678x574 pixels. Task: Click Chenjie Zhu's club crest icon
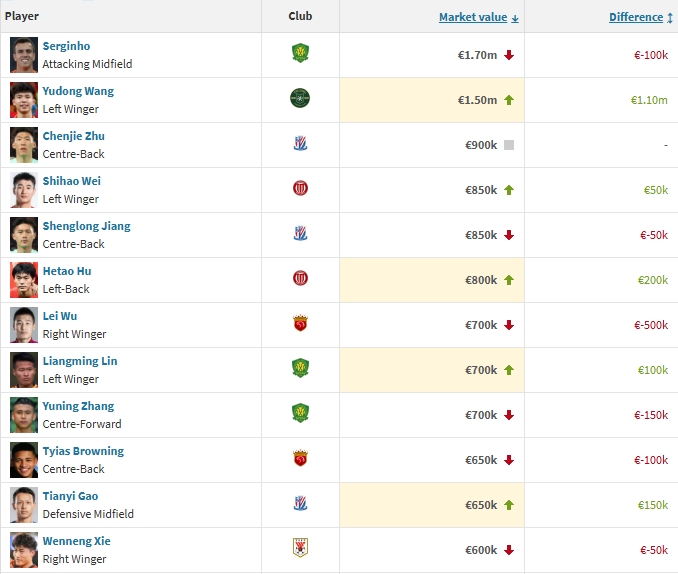300,144
